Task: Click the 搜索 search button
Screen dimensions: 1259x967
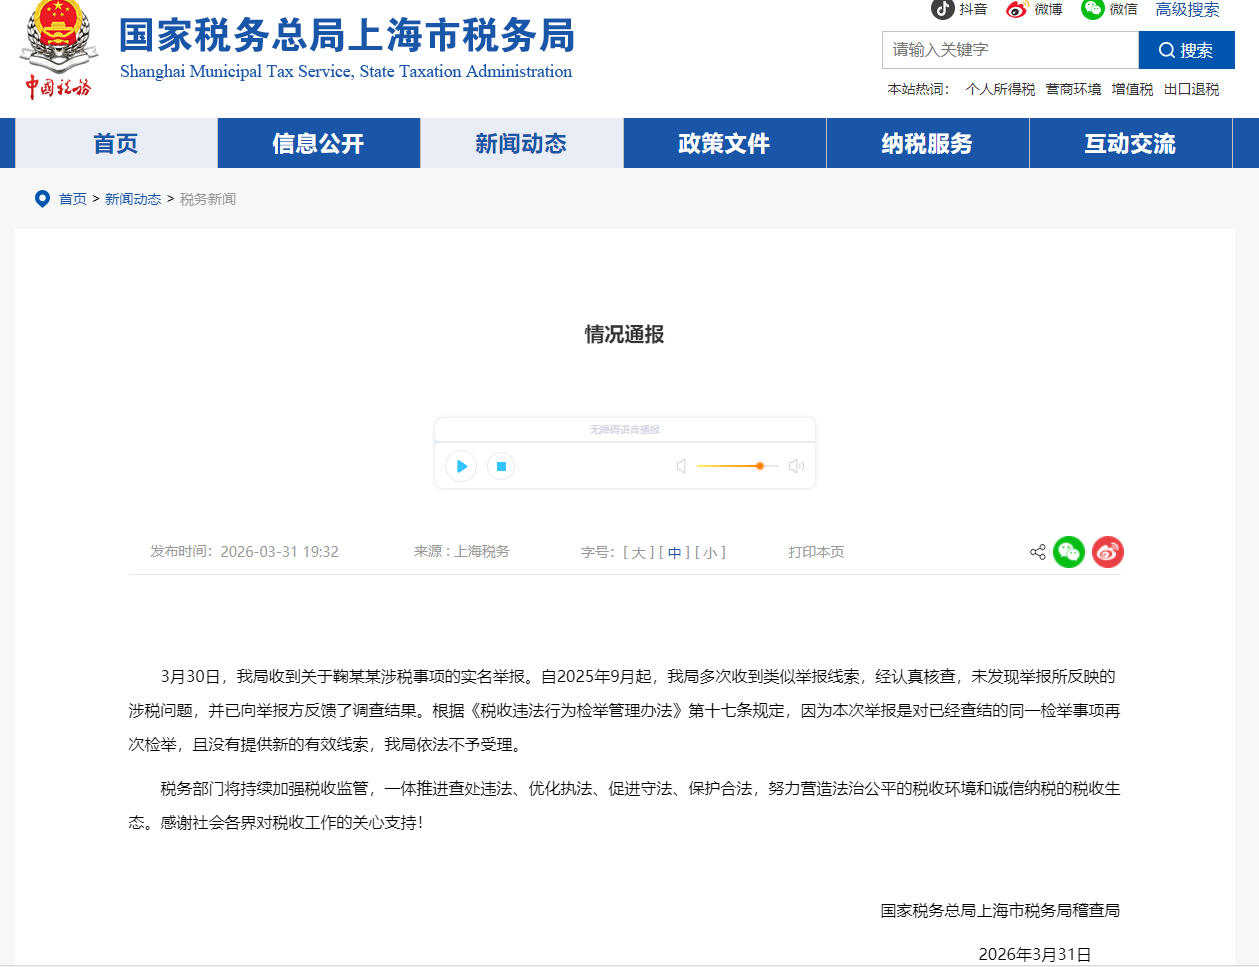Action: (1186, 50)
